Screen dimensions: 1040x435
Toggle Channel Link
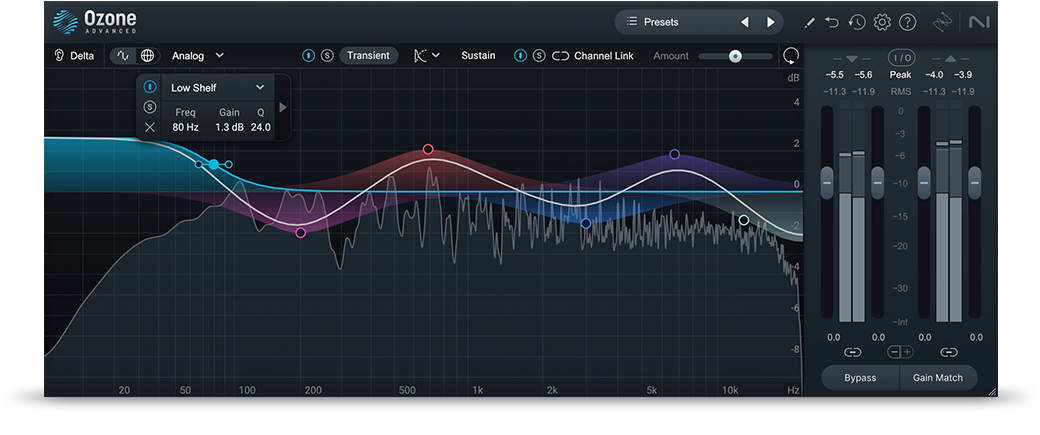pyautogui.click(x=592, y=56)
